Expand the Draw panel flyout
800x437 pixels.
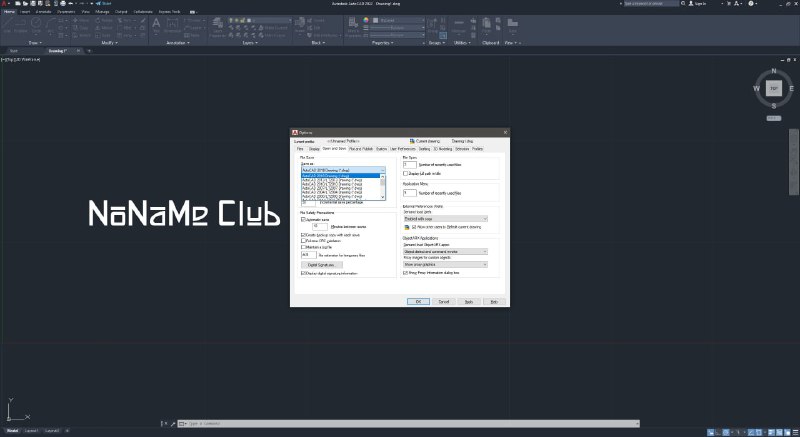point(34,43)
